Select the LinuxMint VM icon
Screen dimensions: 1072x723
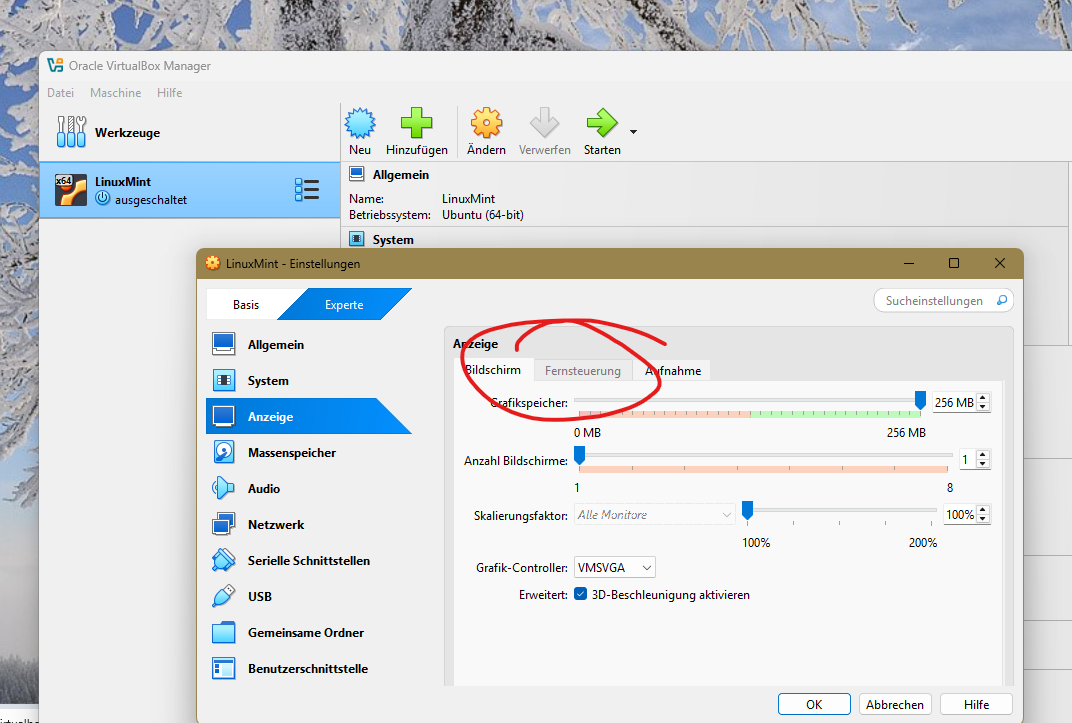71,190
